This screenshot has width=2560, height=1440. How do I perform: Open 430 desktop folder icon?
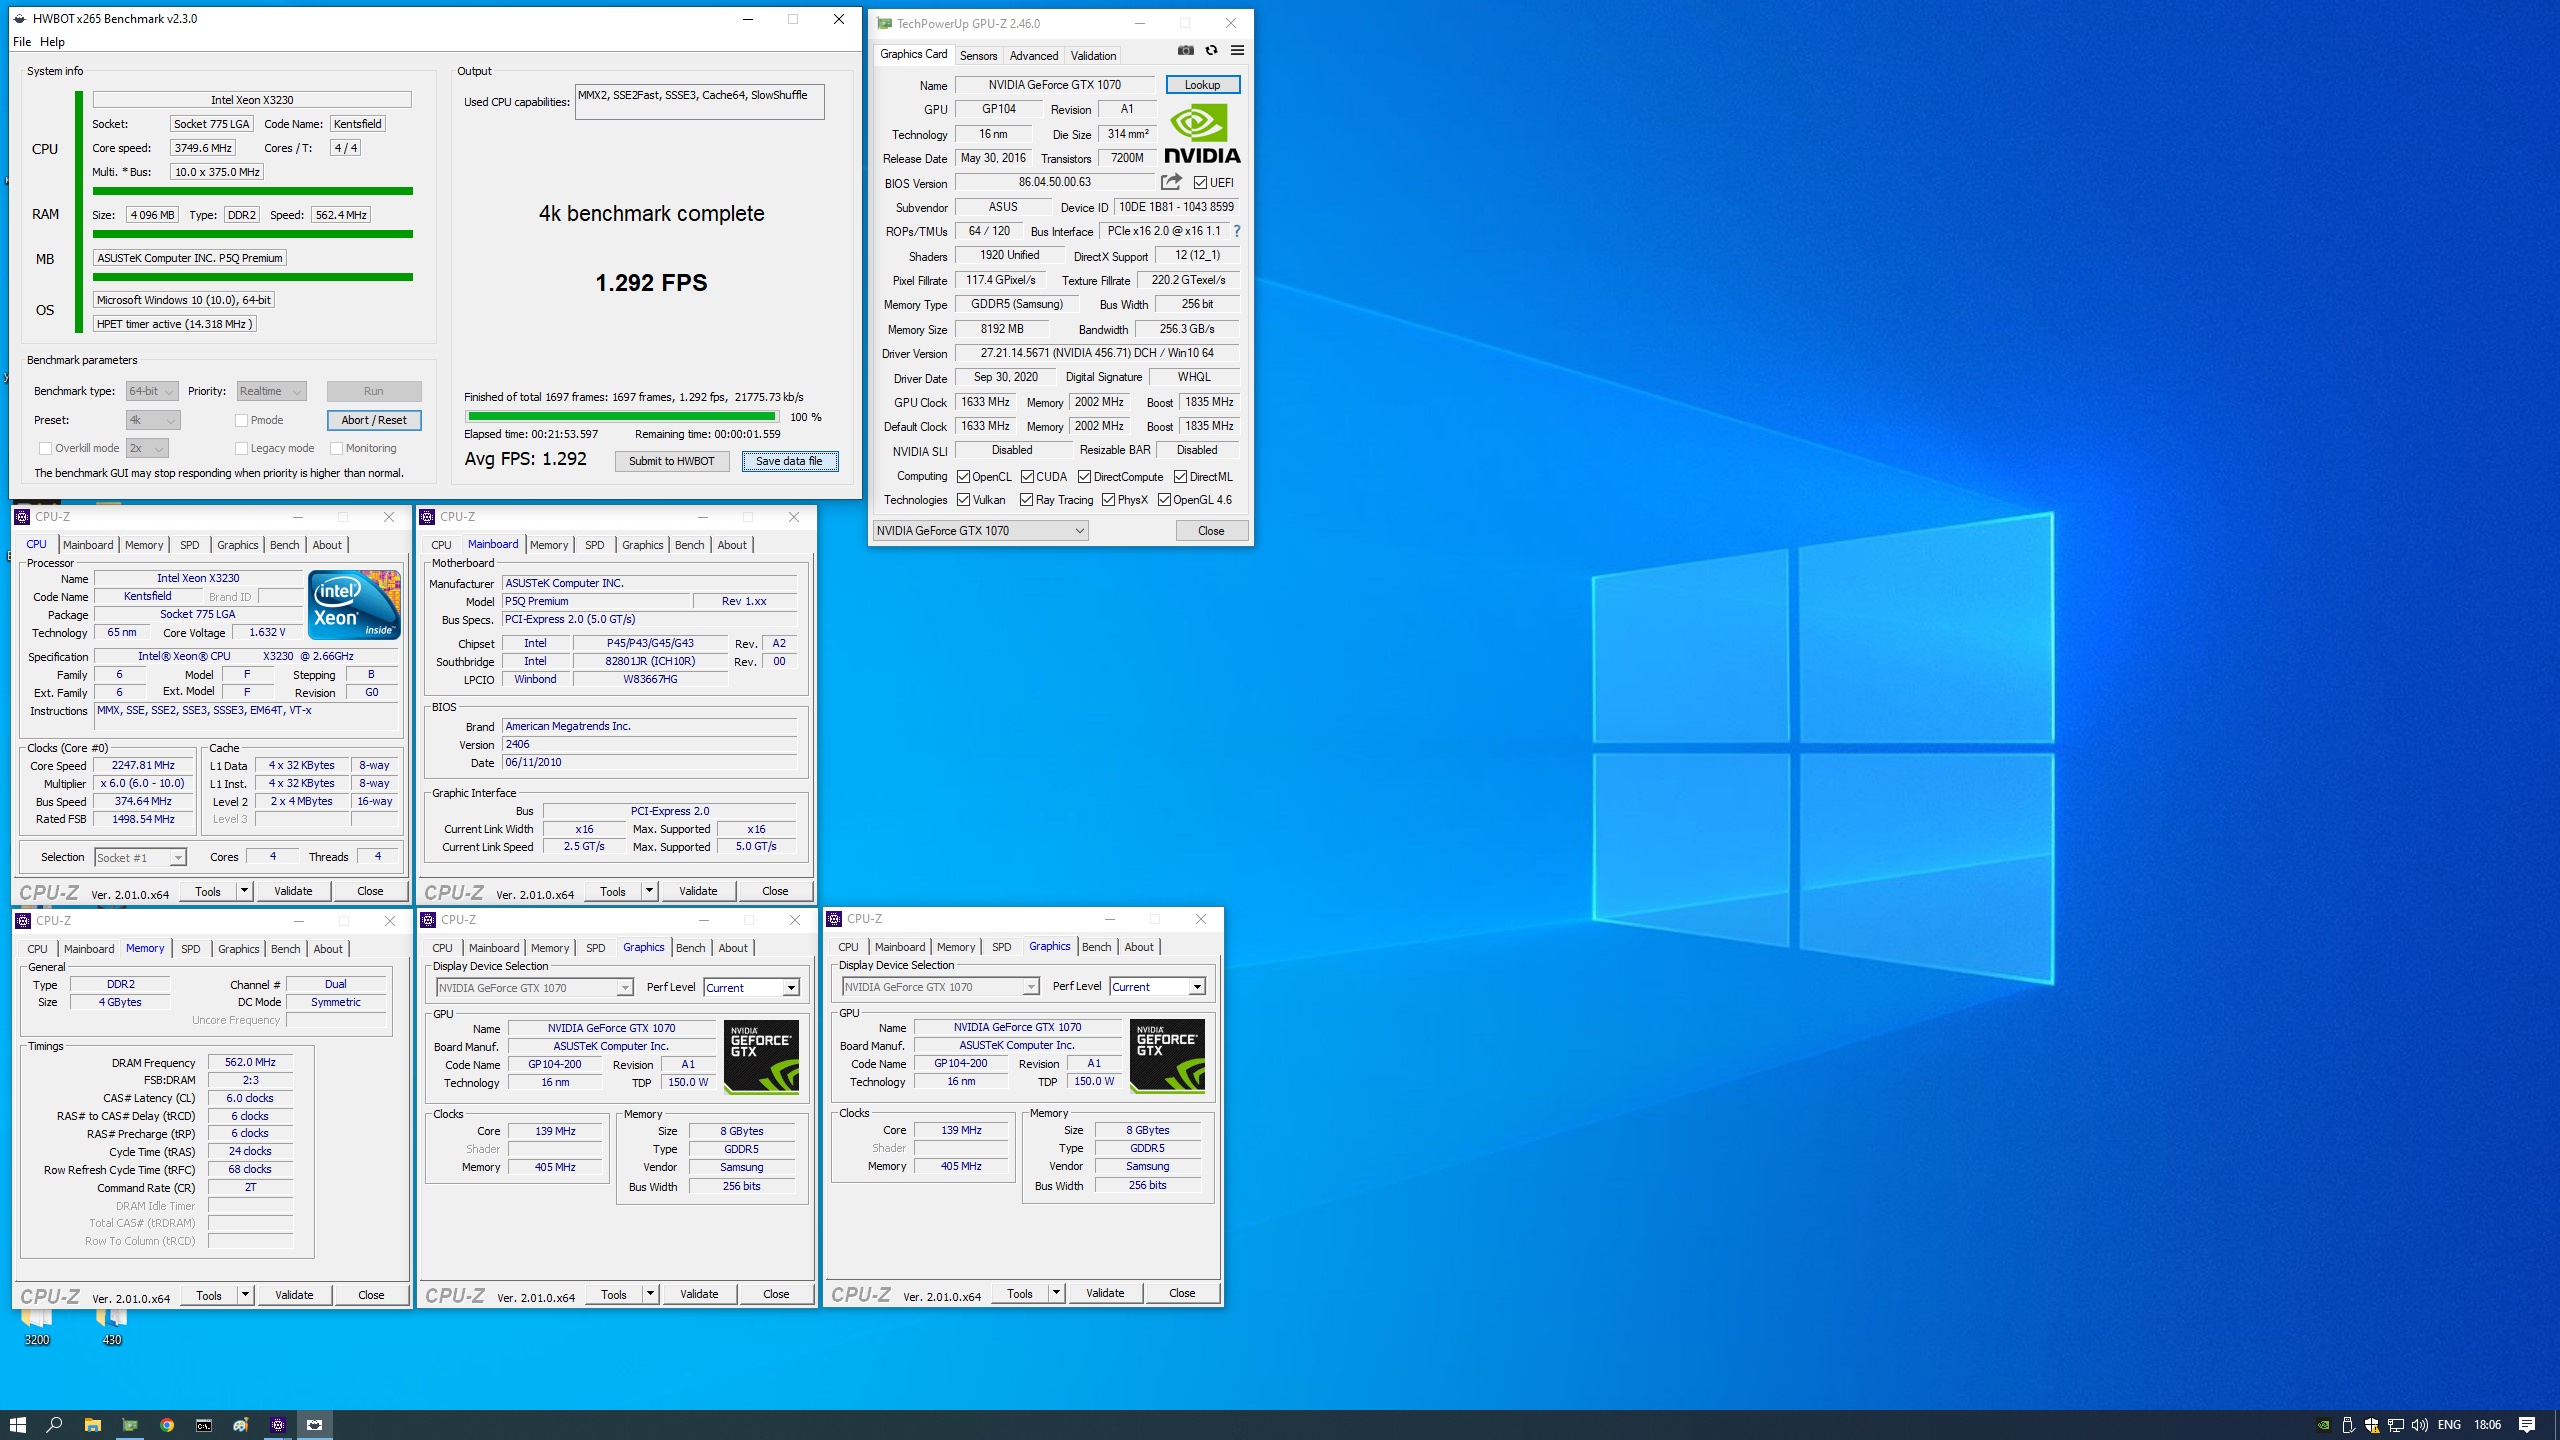(x=112, y=1325)
